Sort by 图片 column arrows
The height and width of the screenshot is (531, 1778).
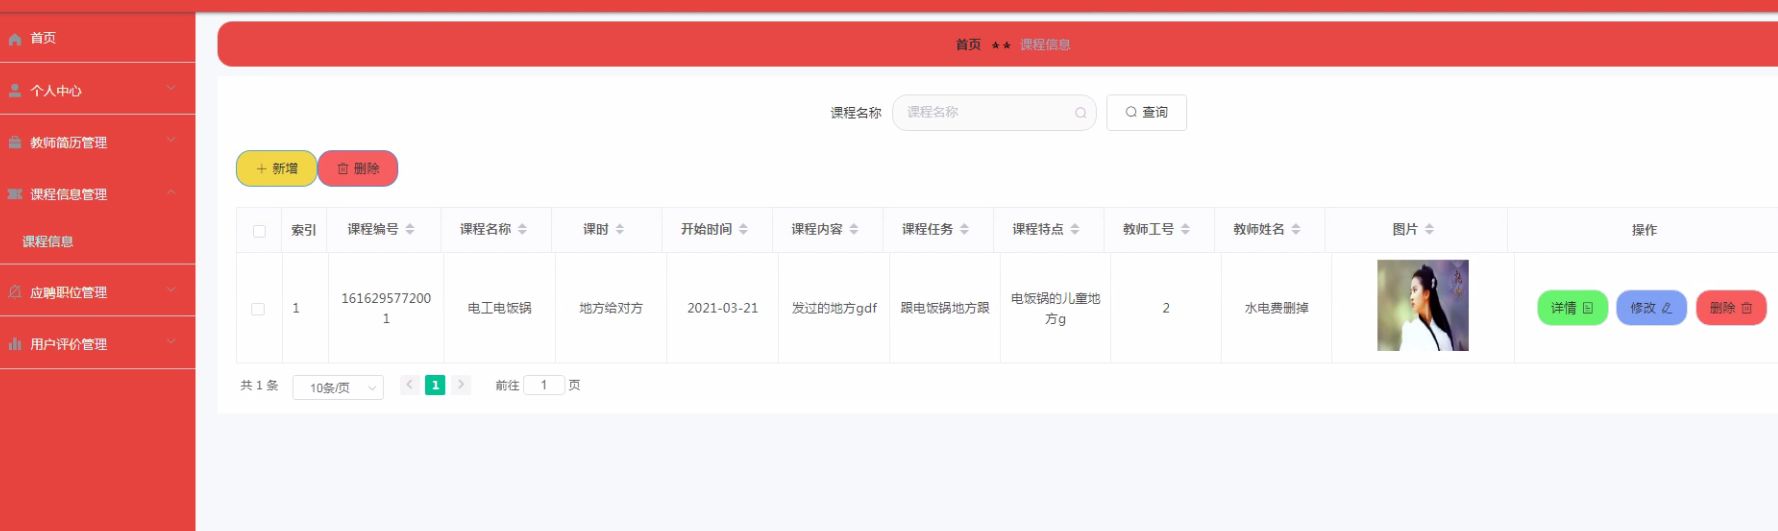pos(1429,229)
